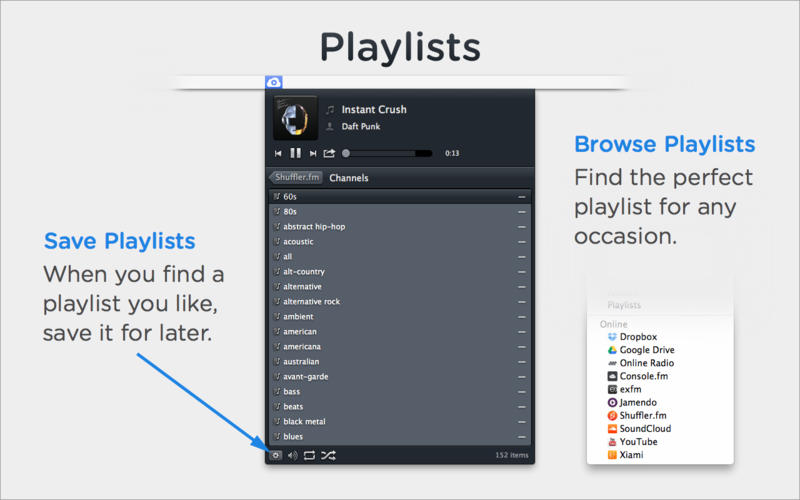Click the playlist icon beside 80s
The width and height of the screenshot is (800, 500).
277,211
